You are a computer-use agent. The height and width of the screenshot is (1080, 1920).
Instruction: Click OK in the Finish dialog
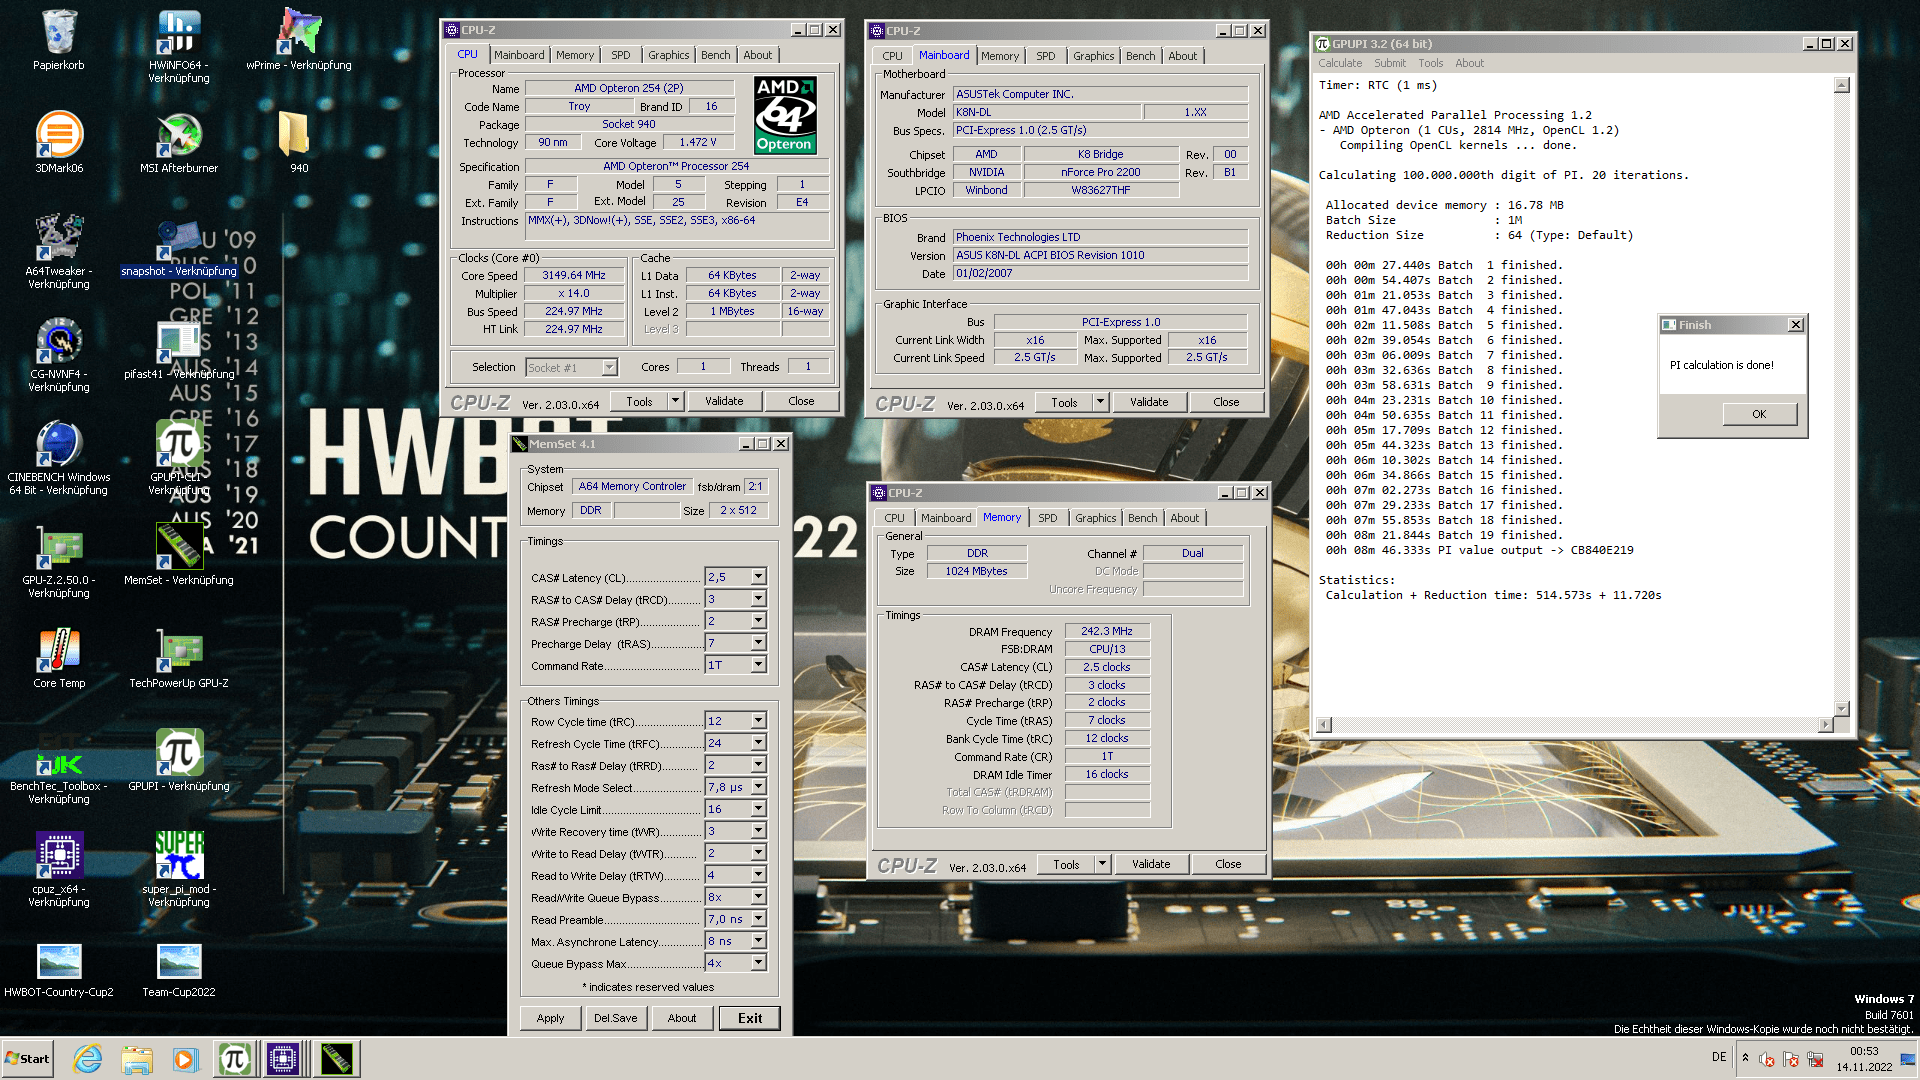[x=1759, y=414]
